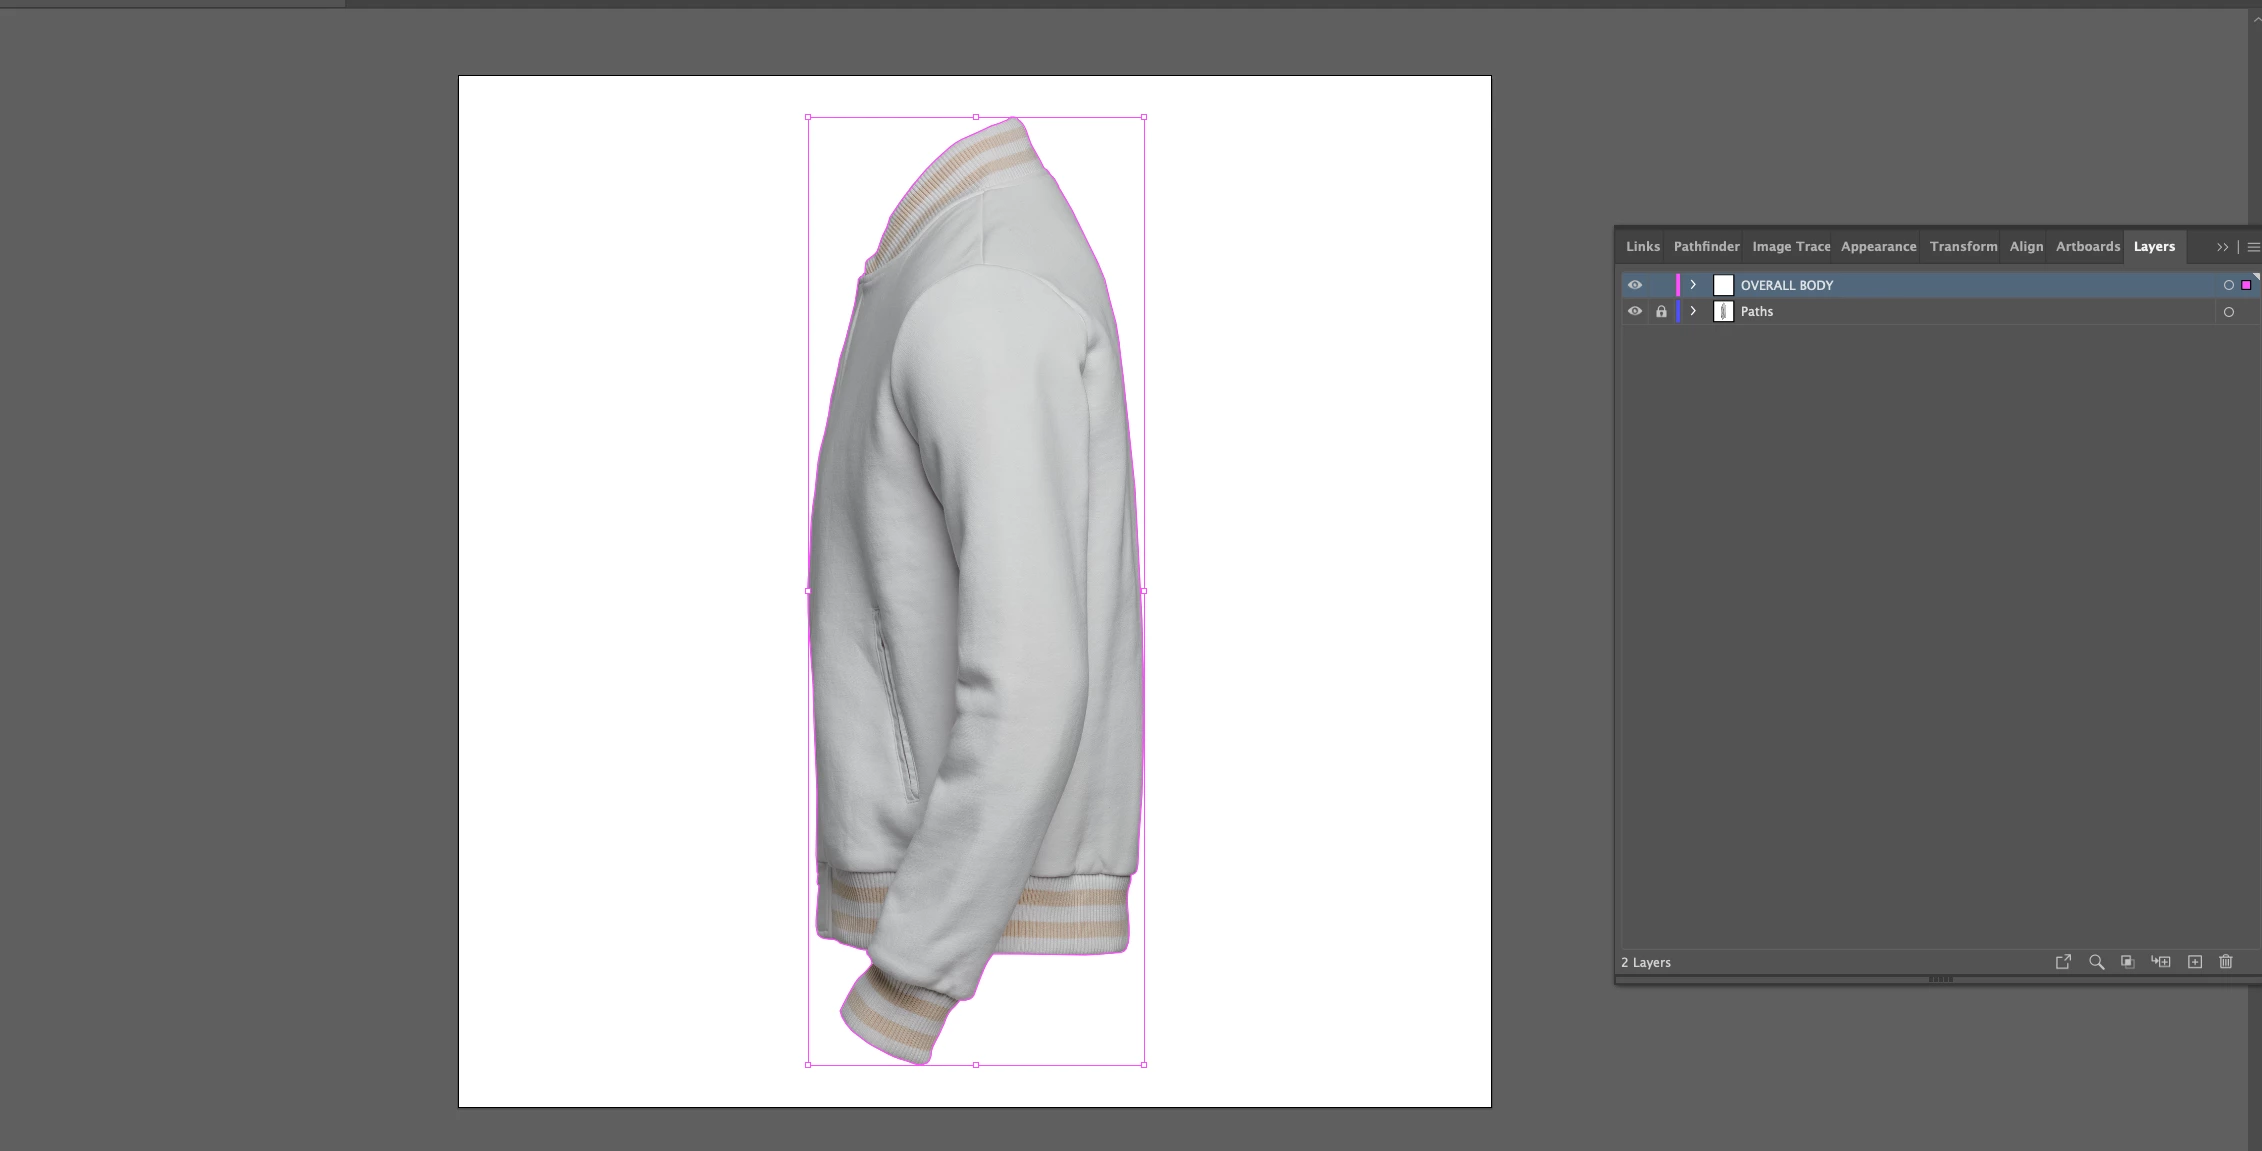The height and width of the screenshot is (1151, 2262).
Task: Open the Image Trace tab
Action: click(1790, 246)
